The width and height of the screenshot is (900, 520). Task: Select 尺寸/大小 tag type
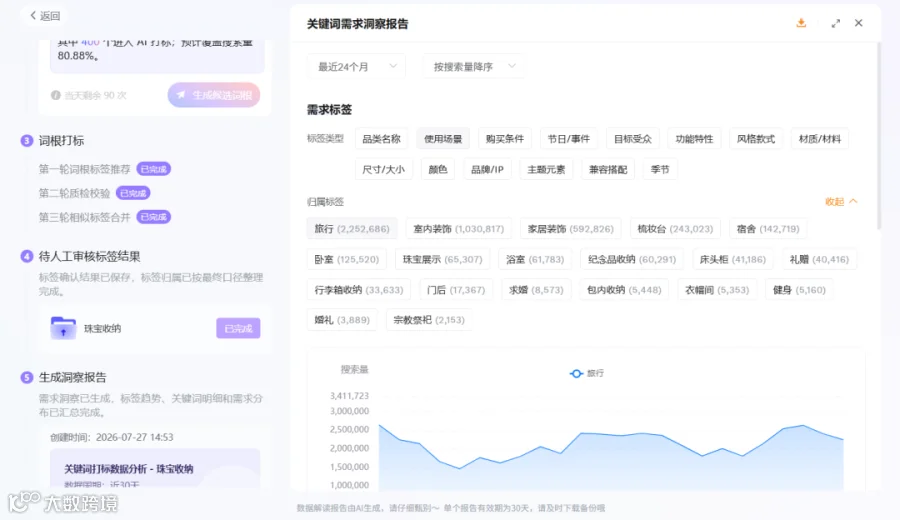coord(383,169)
